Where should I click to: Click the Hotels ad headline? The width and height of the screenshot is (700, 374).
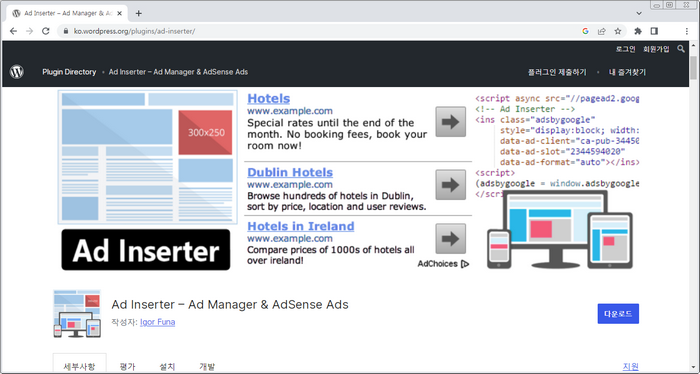[269, 99]
